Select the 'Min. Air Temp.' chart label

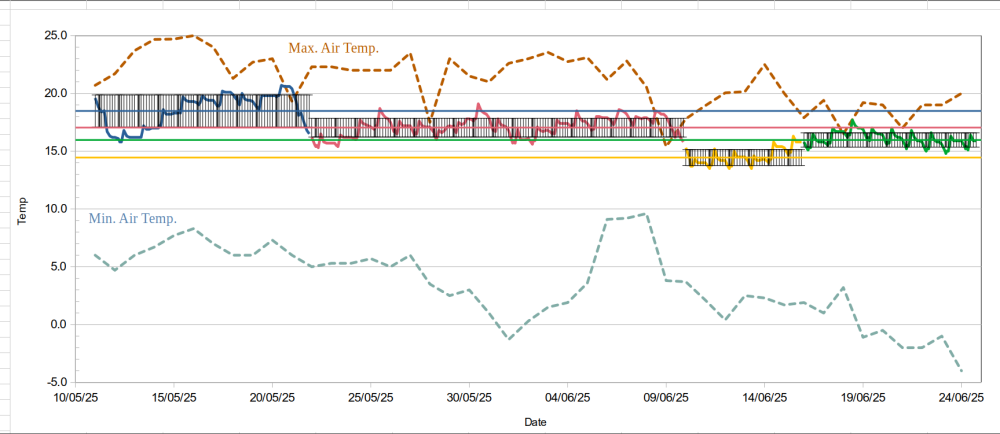click(x=133, y=219)
